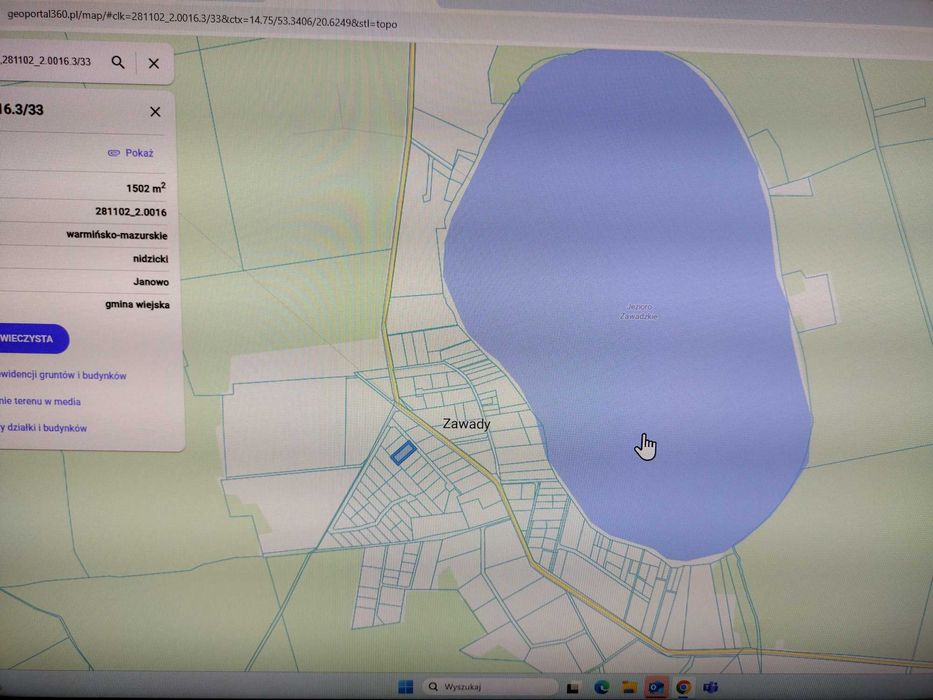
Task: Open Task View from the taskbar
Action: [573, 688]
